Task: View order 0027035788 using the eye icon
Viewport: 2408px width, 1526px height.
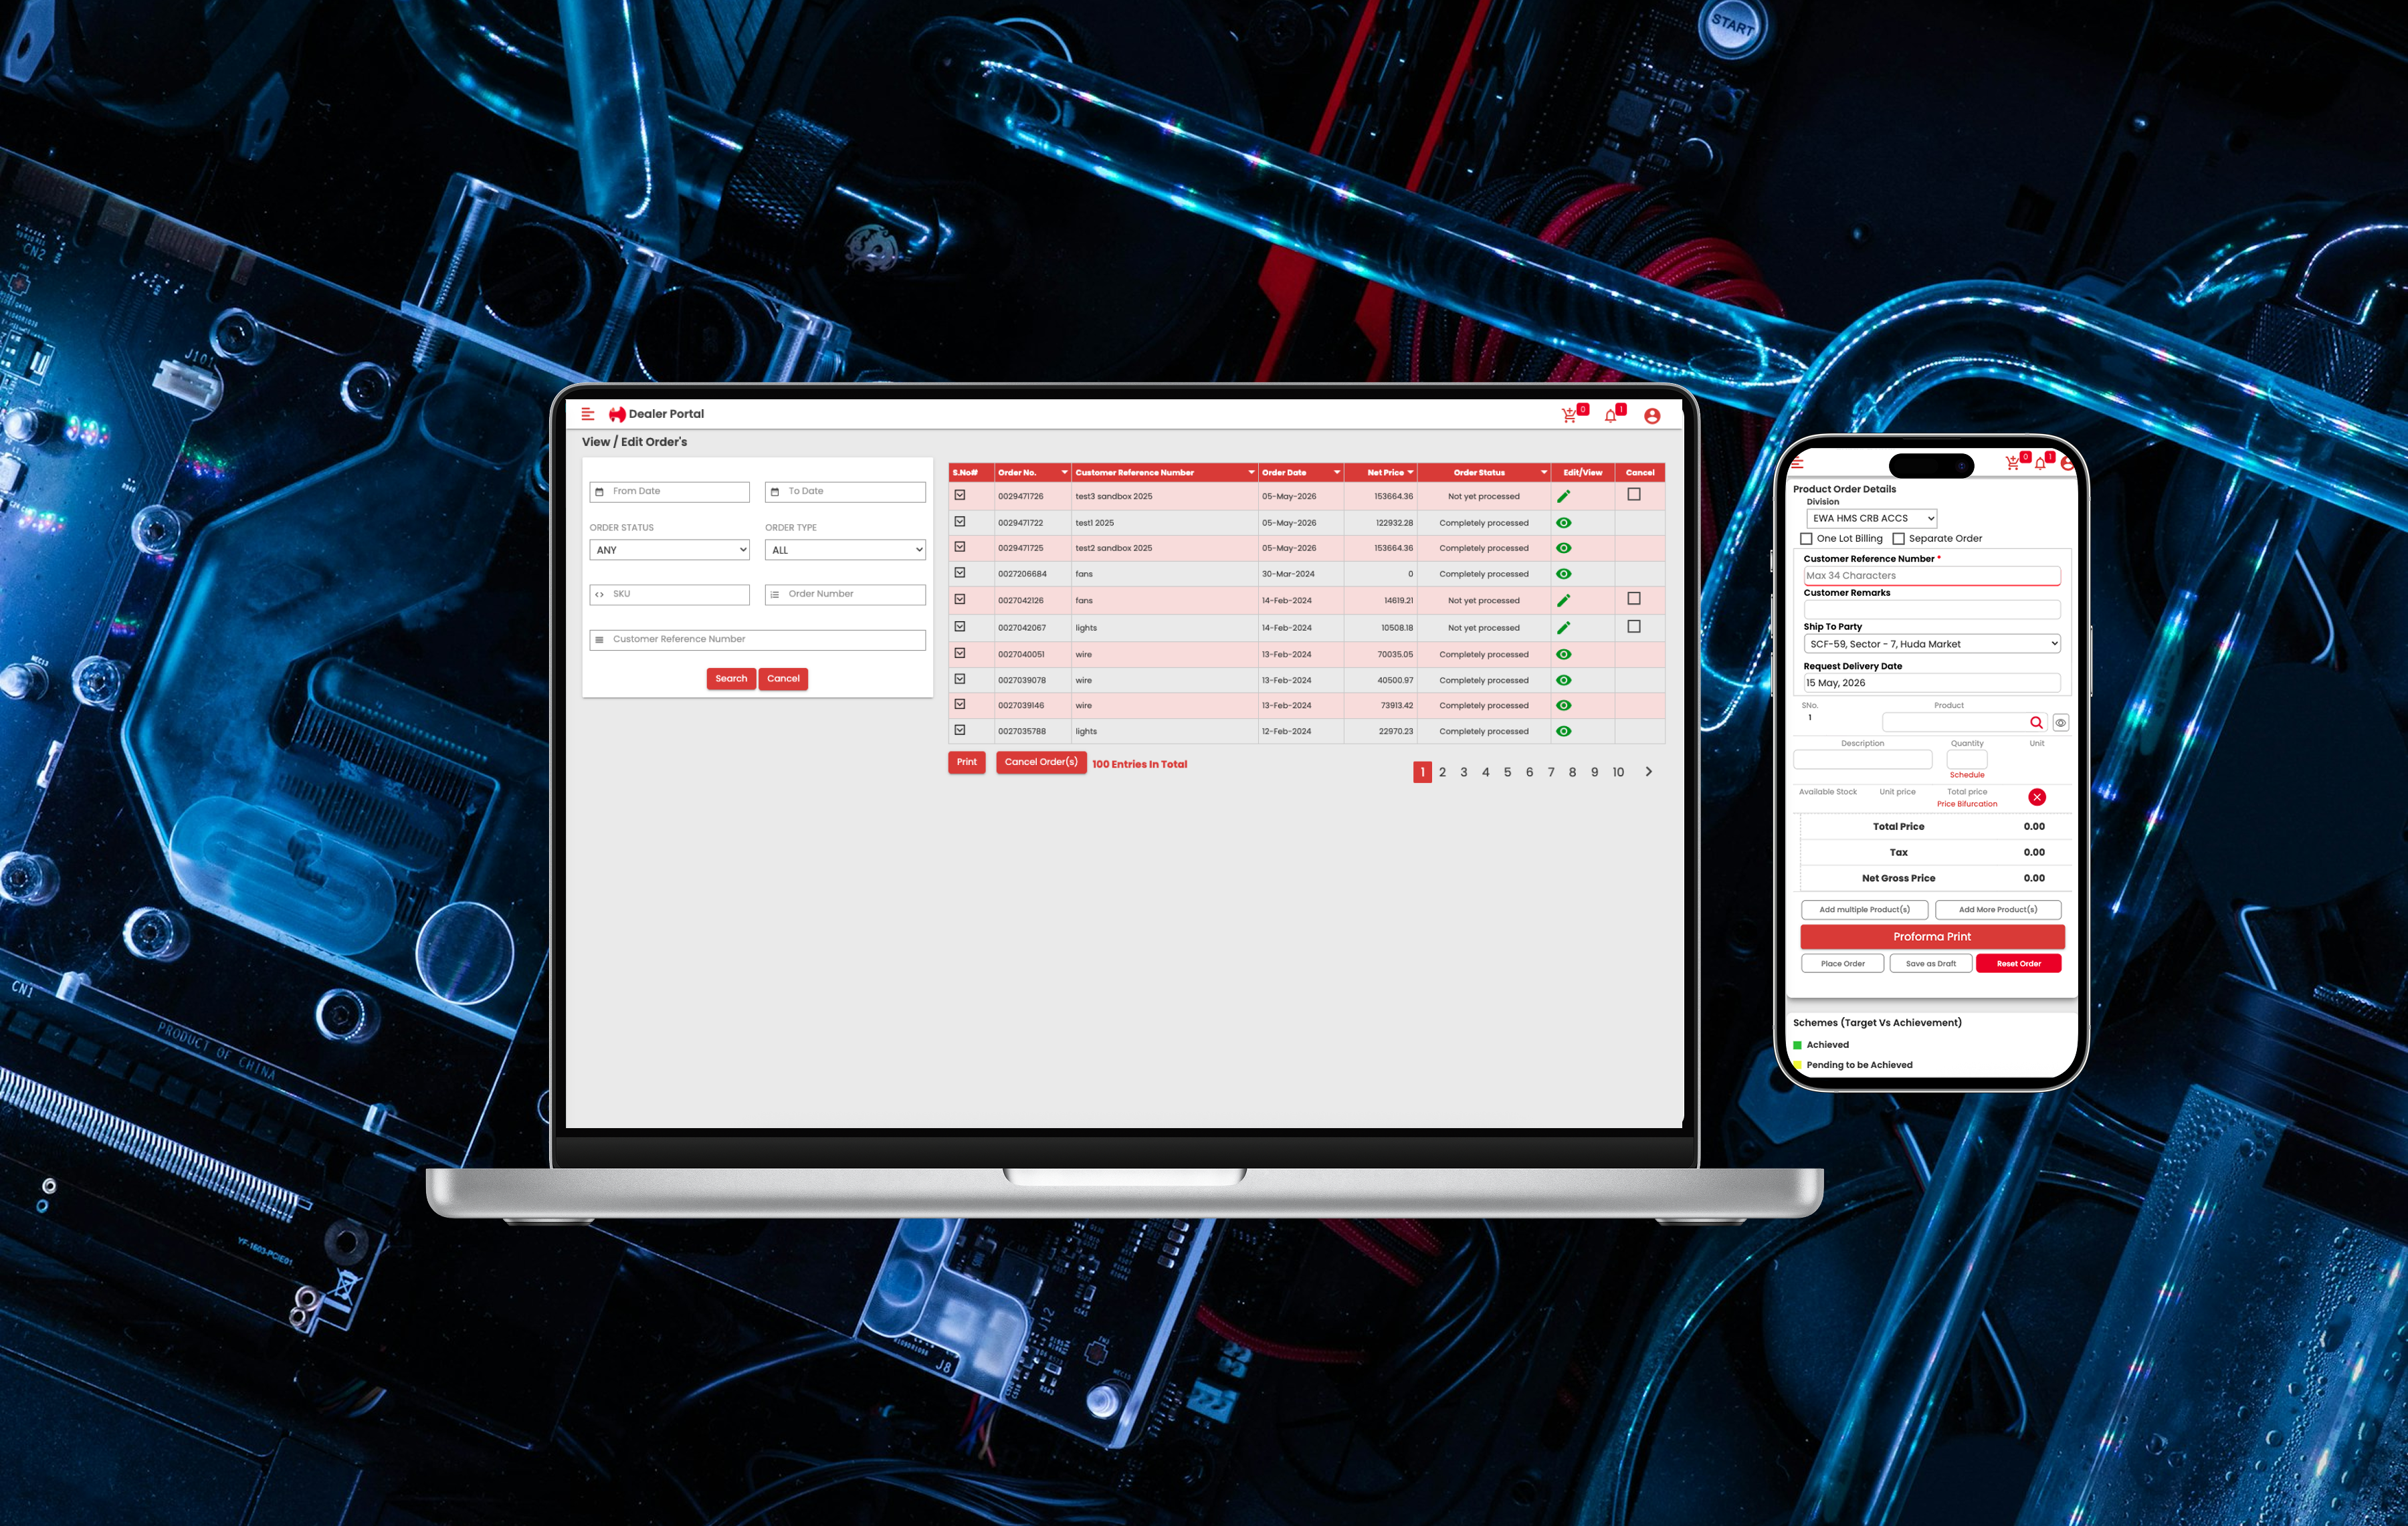Action: point(1564,731)
